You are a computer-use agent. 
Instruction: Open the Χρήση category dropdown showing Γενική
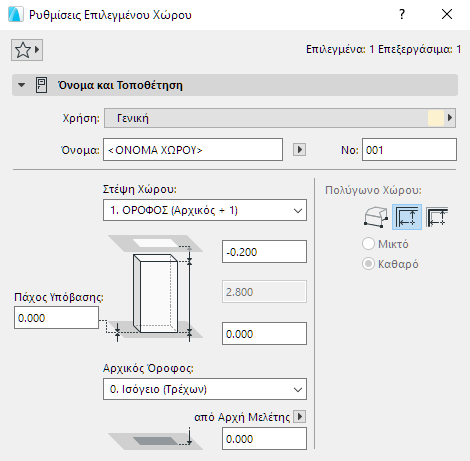tap(280, 118)
